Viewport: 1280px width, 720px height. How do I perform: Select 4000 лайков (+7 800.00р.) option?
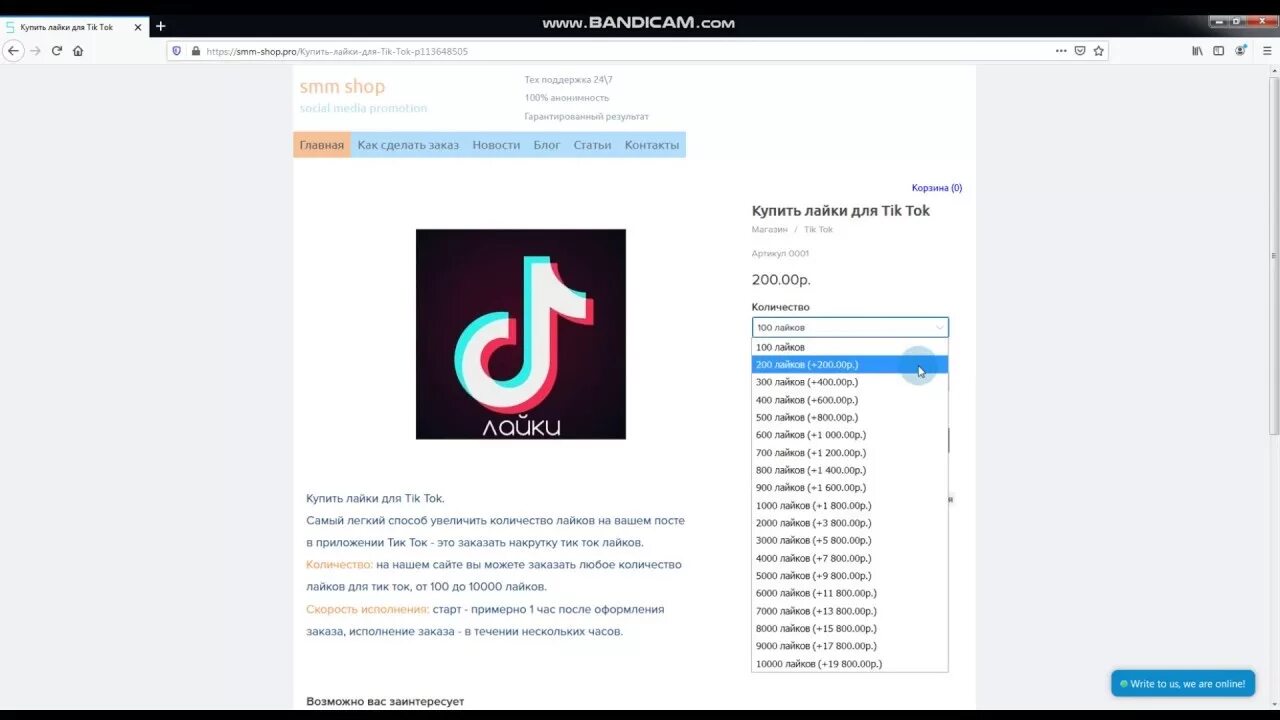[850, 558]
